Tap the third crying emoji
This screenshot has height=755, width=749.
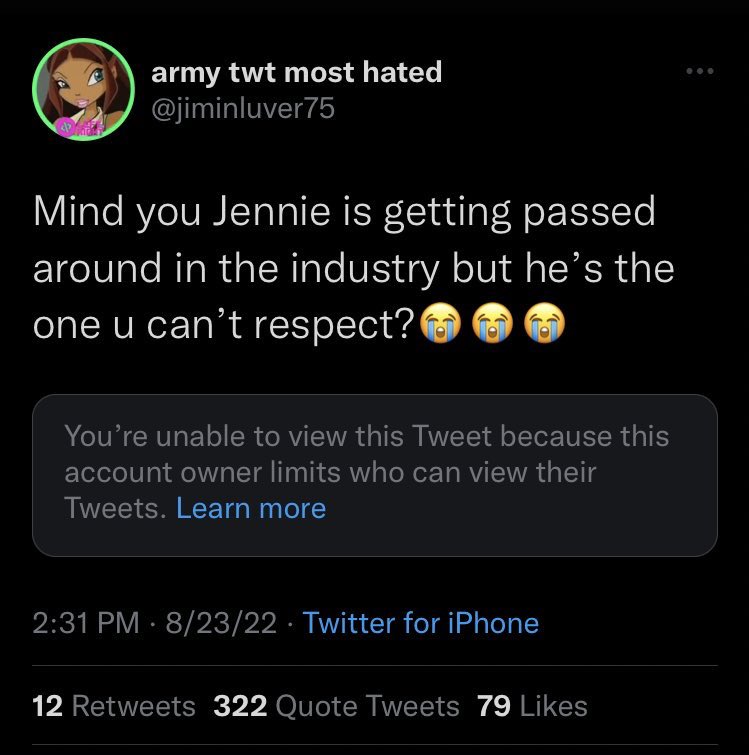pyautogui.click(x=544, y=323)
